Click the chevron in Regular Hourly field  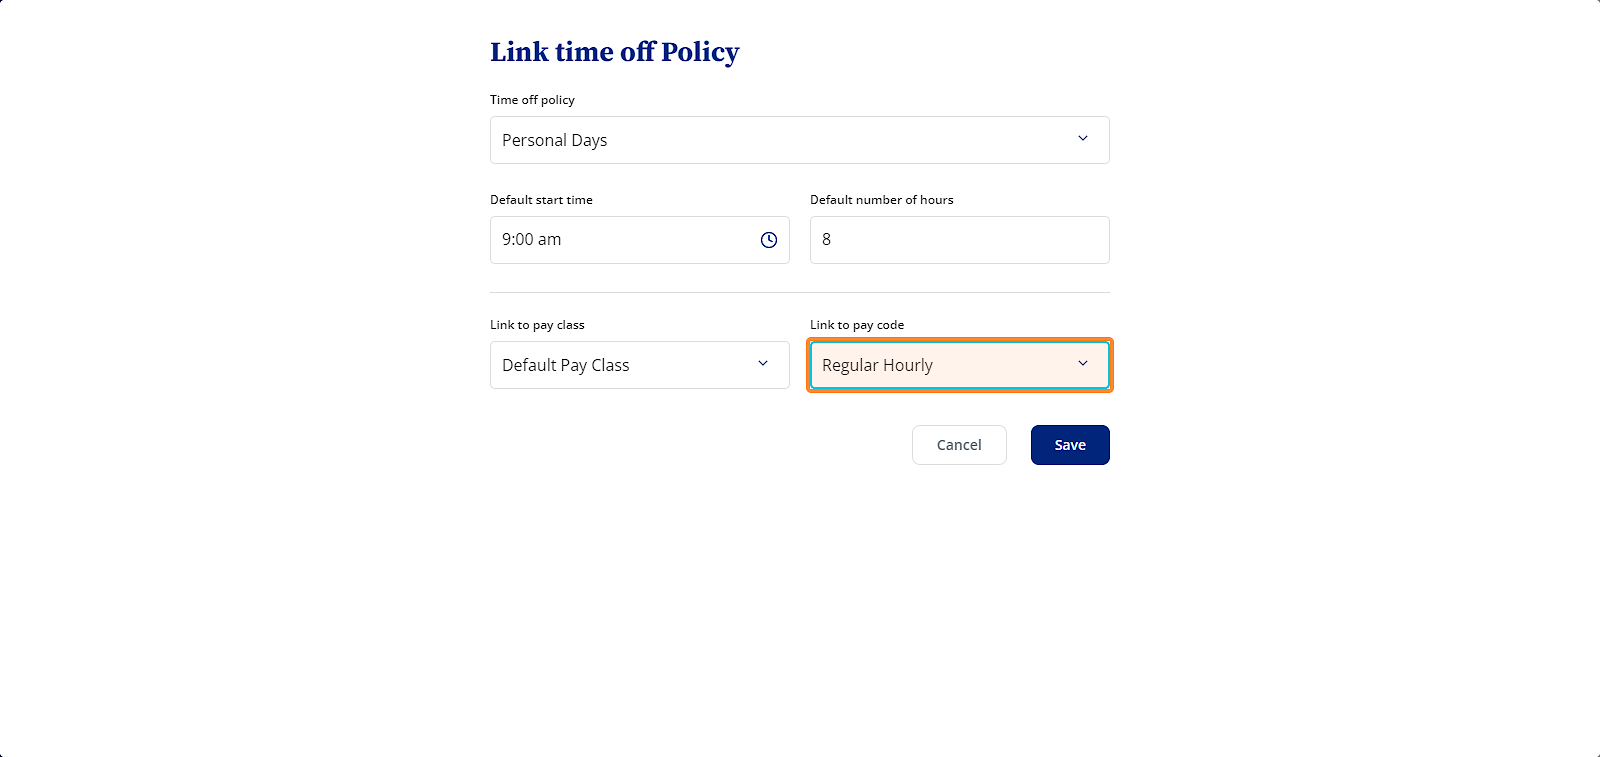tap(1083, 363)
